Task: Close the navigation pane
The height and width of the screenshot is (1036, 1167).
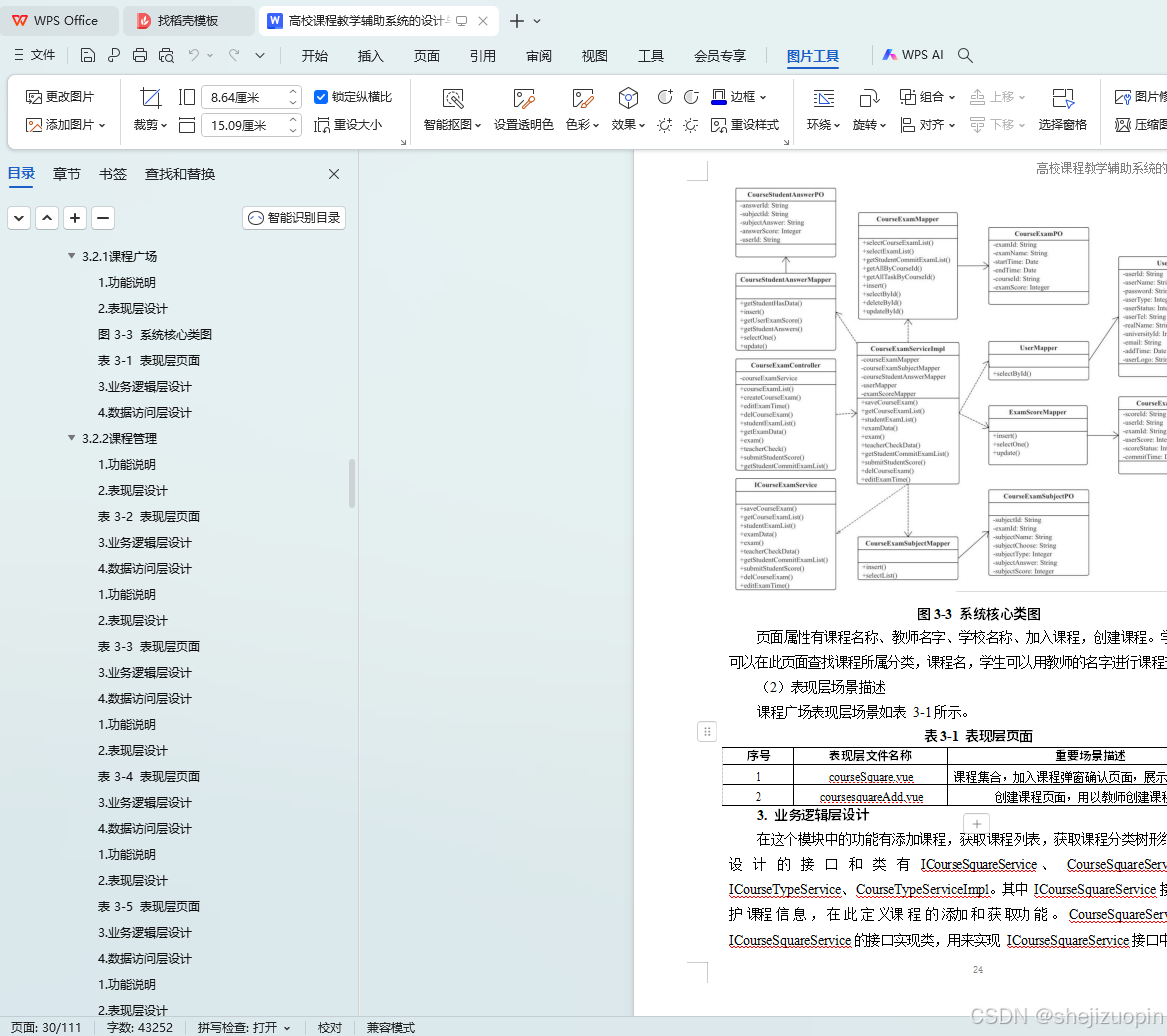Action: pos(334,174)
